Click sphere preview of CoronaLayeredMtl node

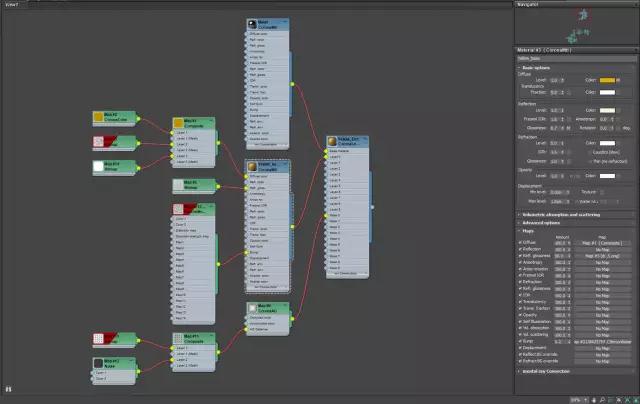click(x=332, y=141)
